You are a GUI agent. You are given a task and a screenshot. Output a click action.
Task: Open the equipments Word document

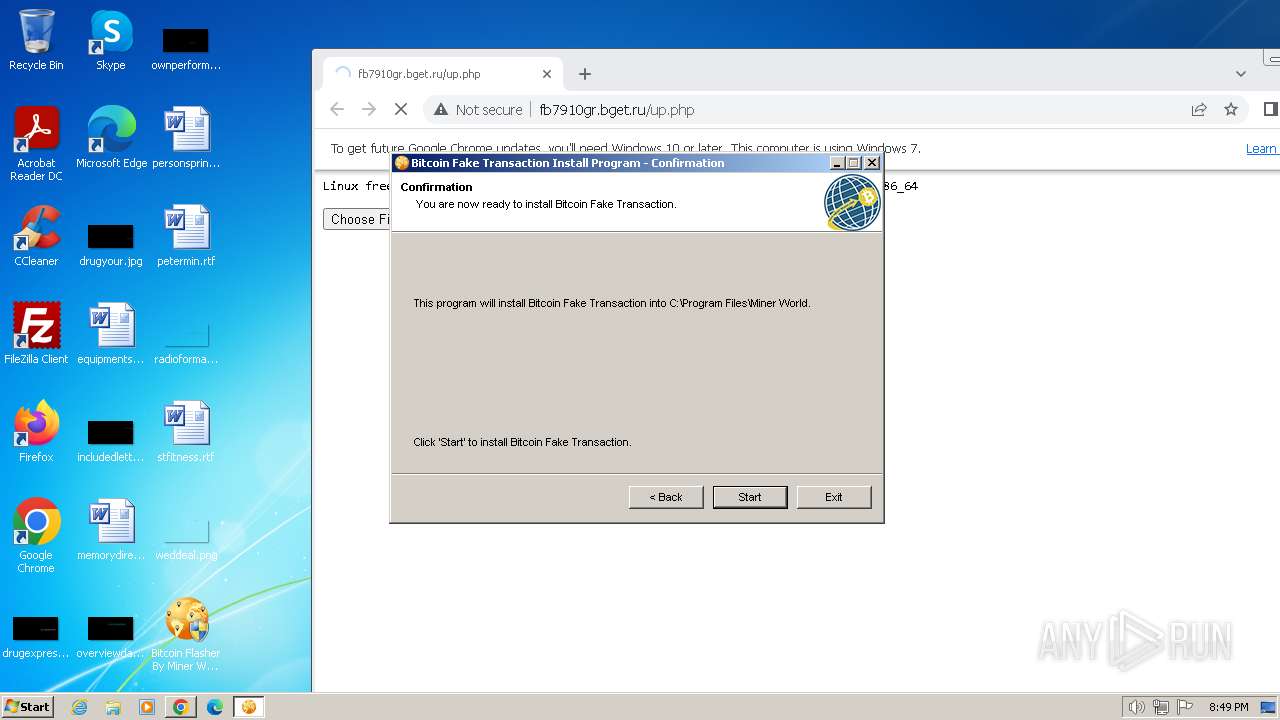tap(111, 334)
